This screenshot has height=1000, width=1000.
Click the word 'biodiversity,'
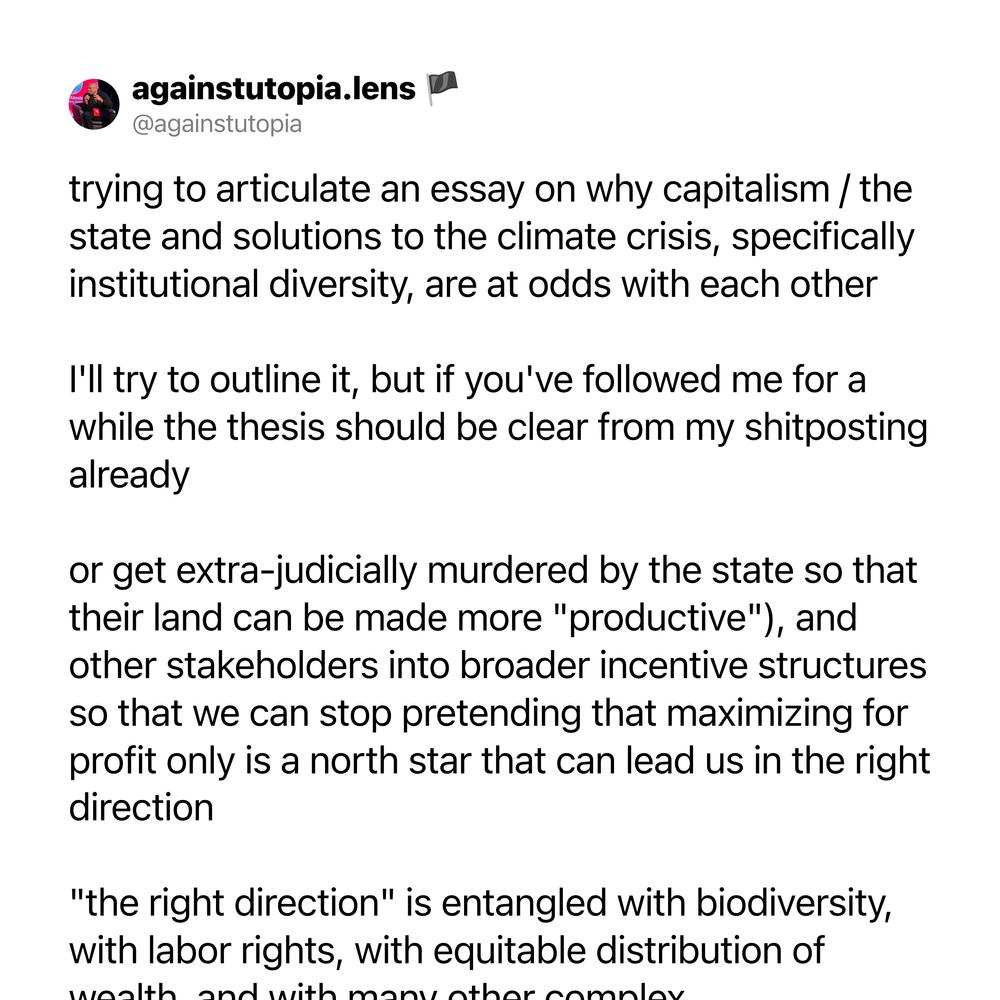(x=793, y=904)
